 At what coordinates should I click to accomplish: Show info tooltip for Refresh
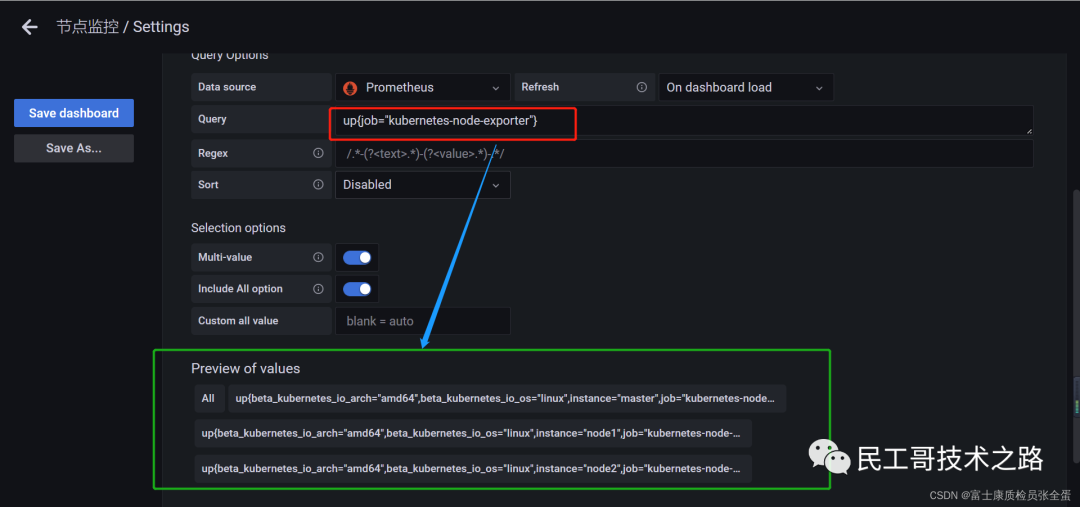coord(641,87)
